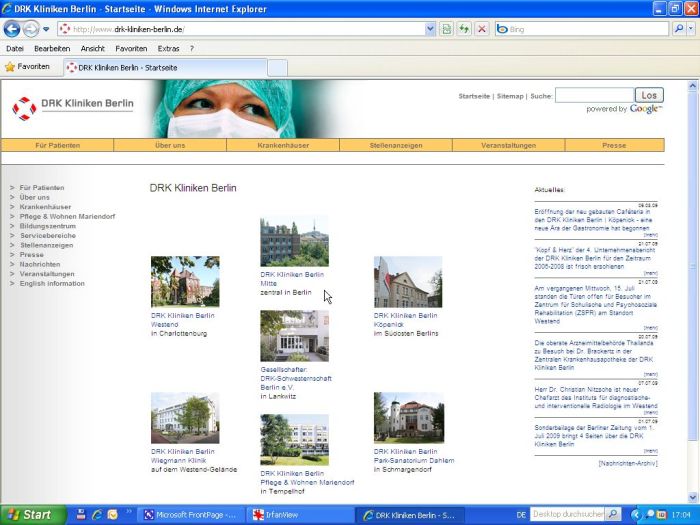This screenshot has width=700, height=525.
Task: Click Bildungszentrum in the left sidebar
Action: tap(48, 226)
